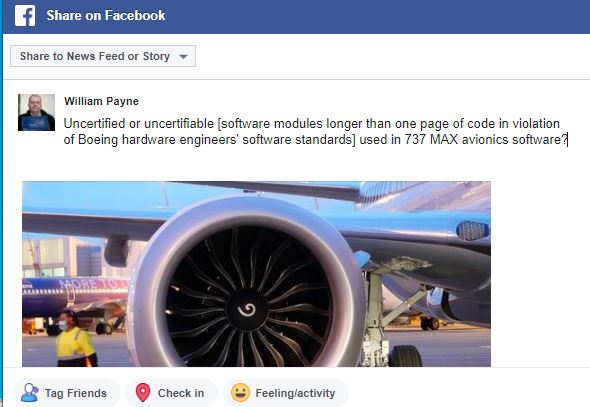Click the text end after software?
This screenshot has width=590, height=407.
(567, 140)
